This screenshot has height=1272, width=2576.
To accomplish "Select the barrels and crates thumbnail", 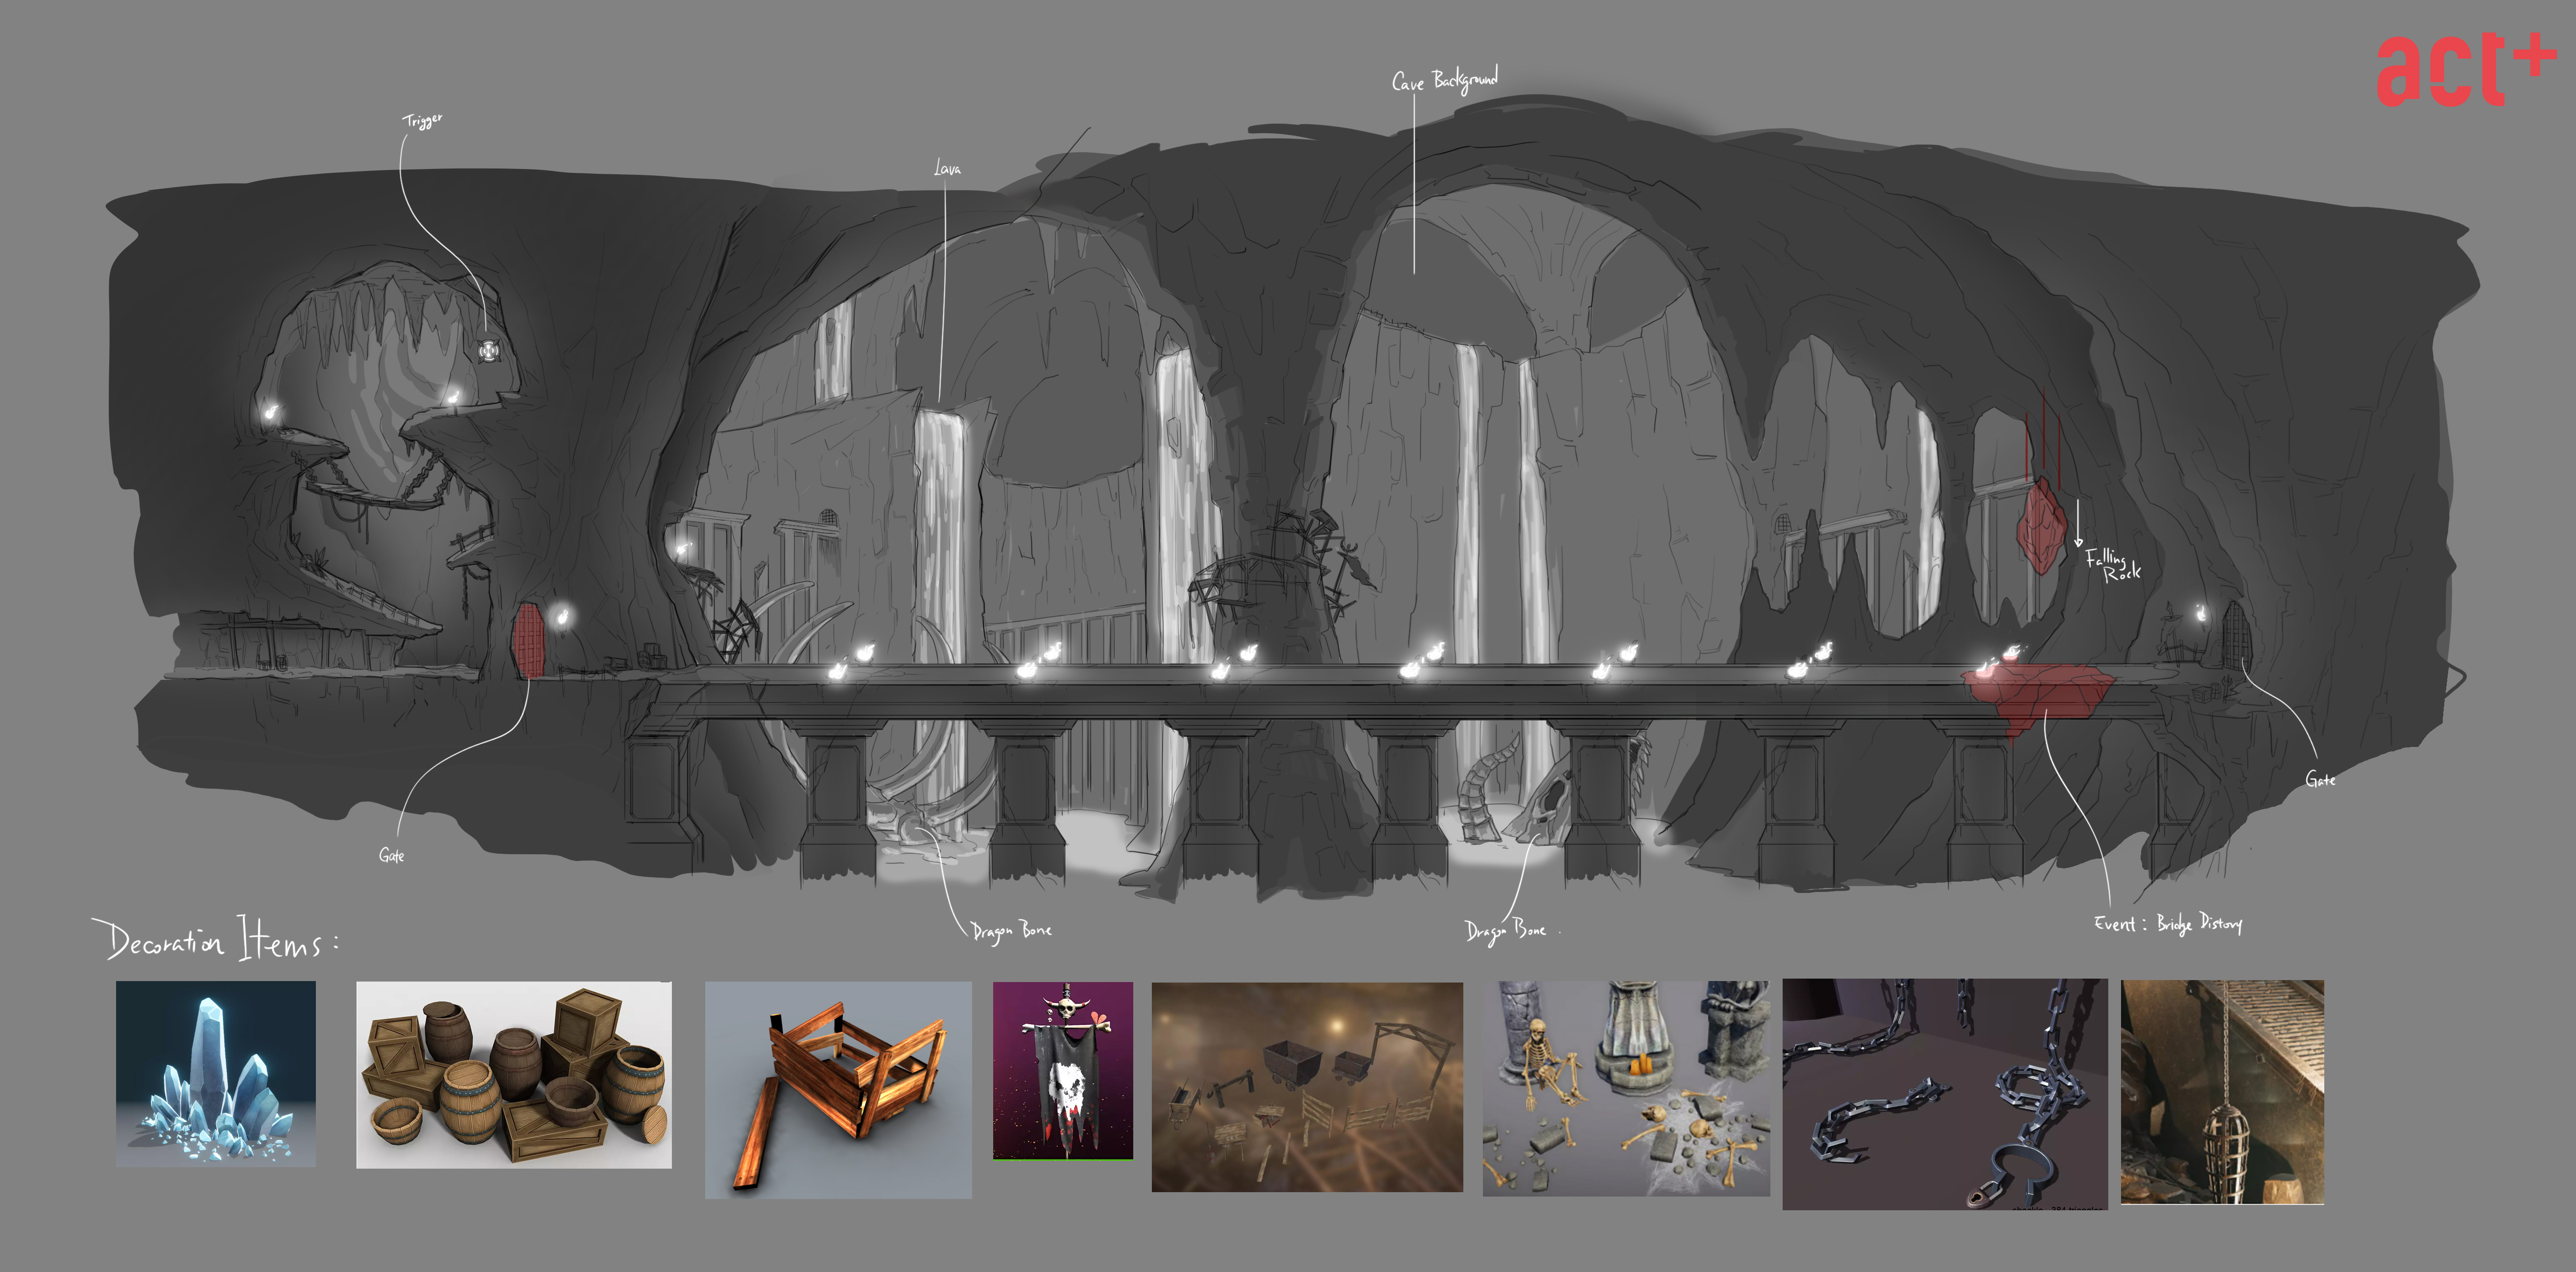I will 513,1074.
